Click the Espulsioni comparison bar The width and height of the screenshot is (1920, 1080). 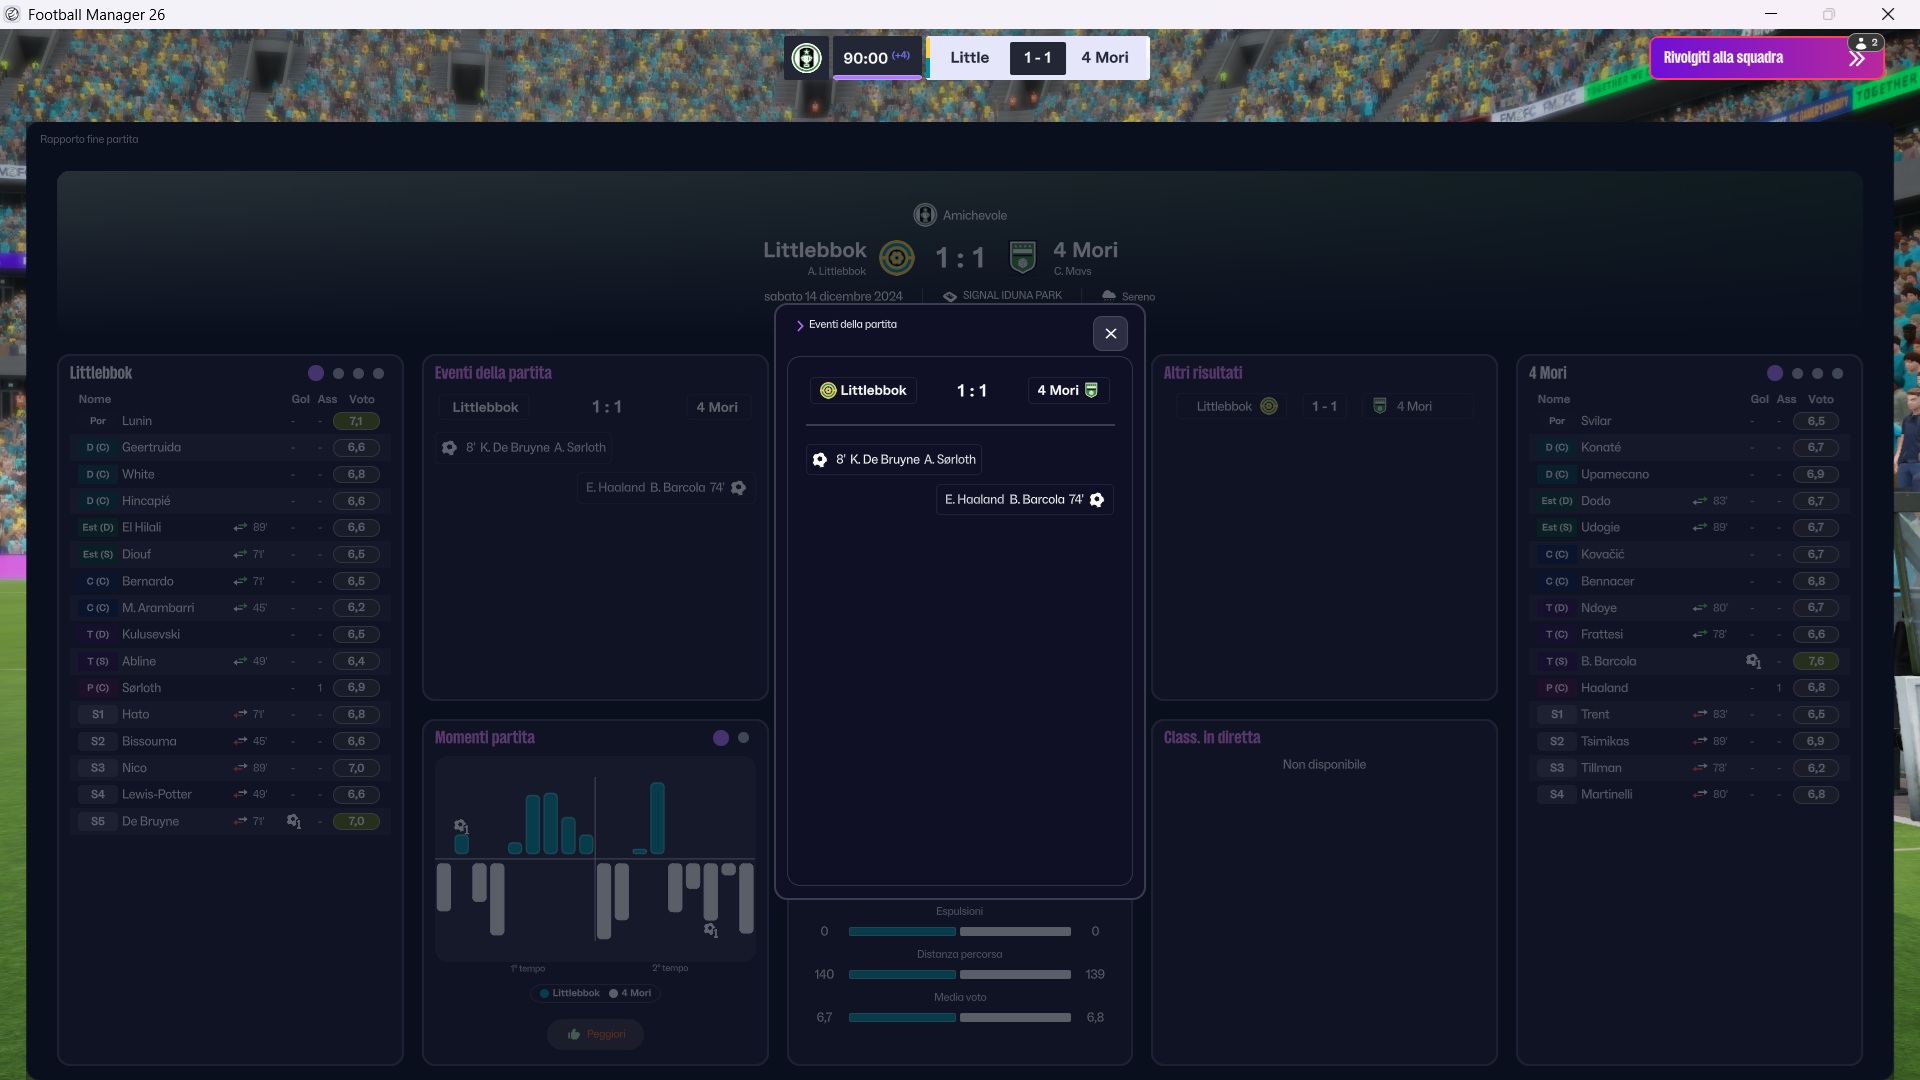[x=960, y=931]
